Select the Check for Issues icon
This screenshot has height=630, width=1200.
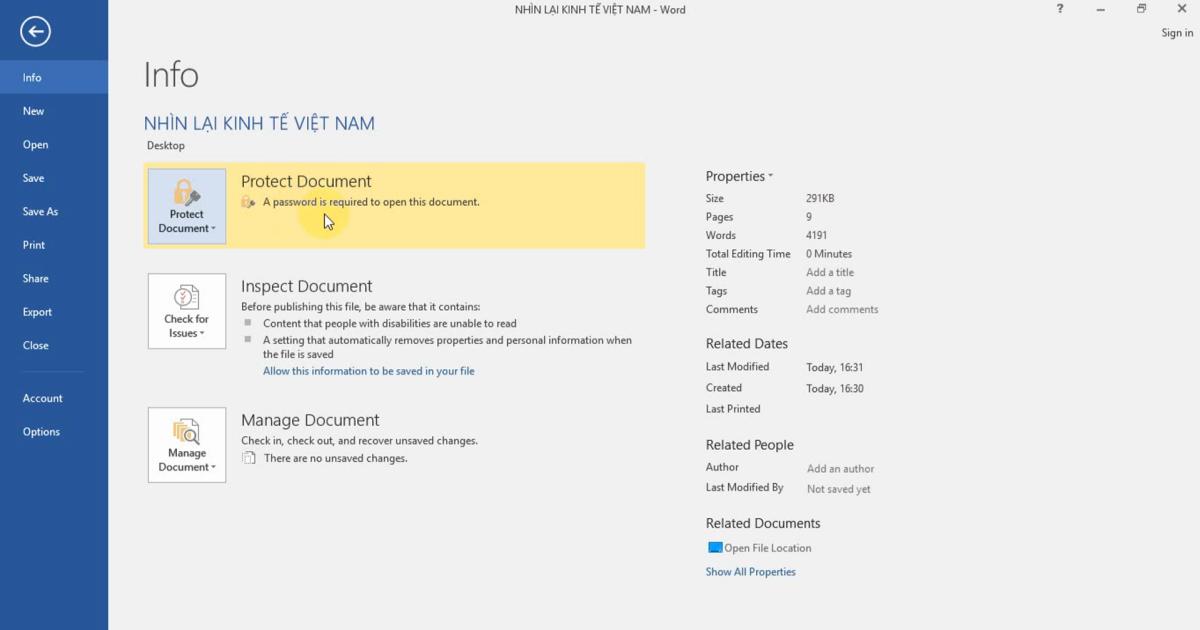coord(186,298)
